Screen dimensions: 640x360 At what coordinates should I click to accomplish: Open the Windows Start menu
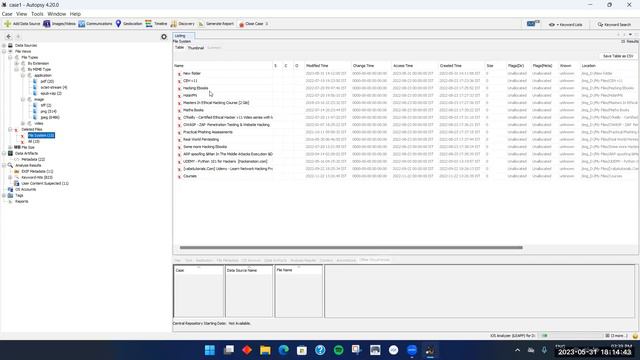click(210, 350)
